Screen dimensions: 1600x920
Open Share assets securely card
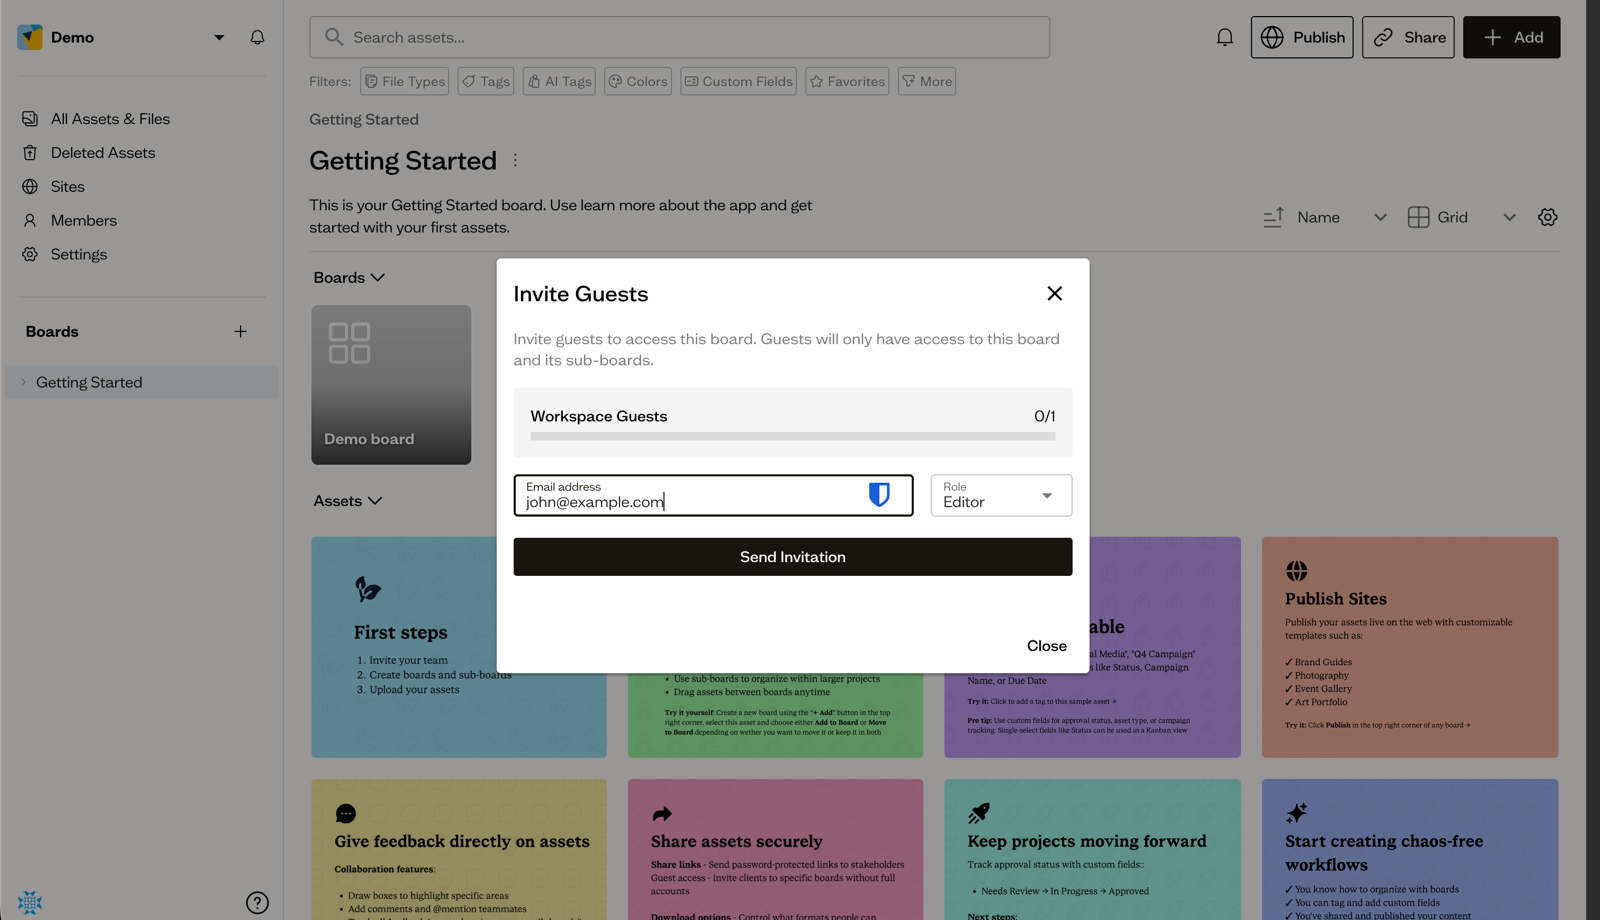coord(776,849)
